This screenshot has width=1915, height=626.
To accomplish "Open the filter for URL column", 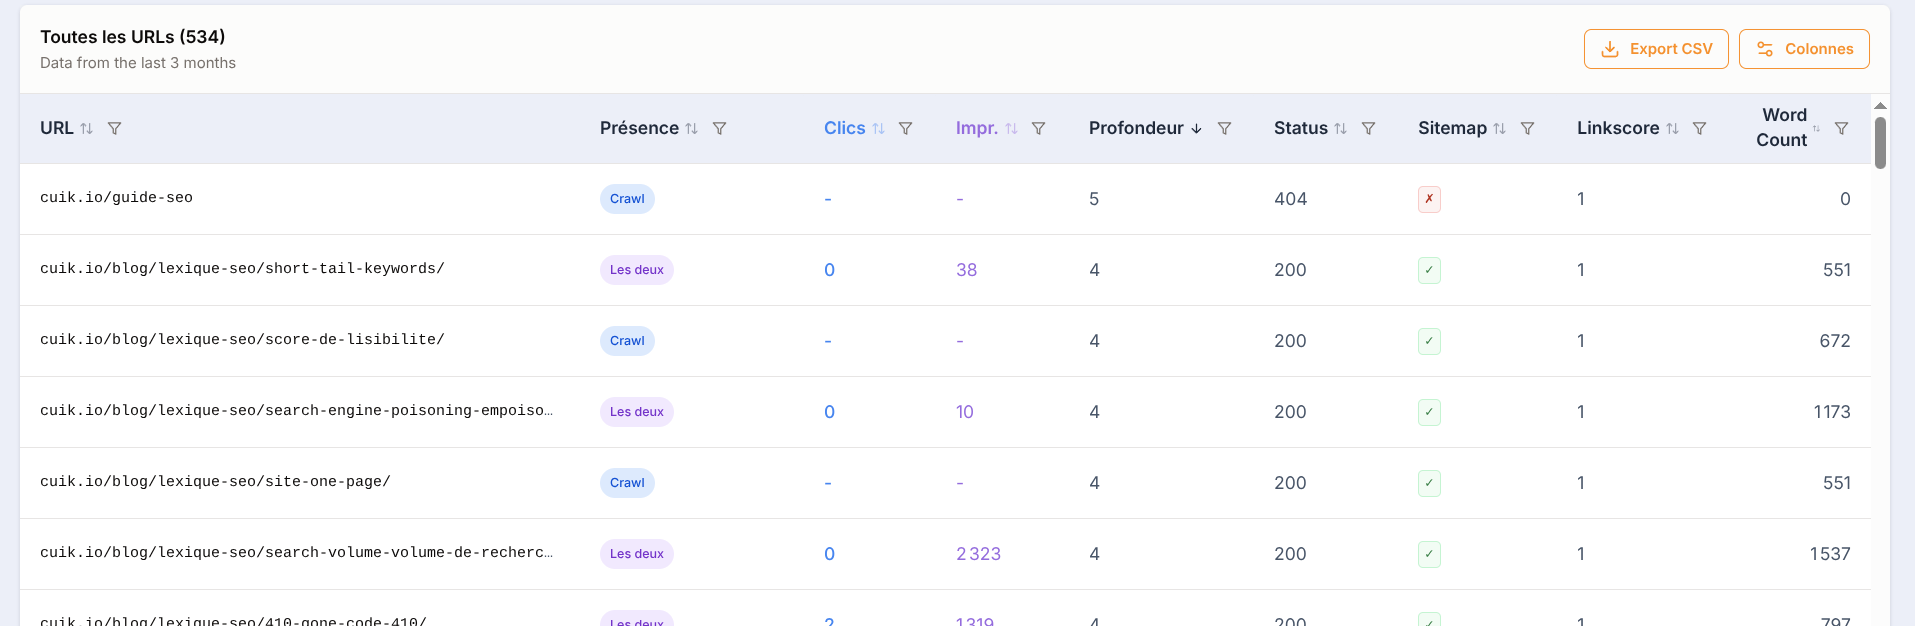I will point(114,128).
